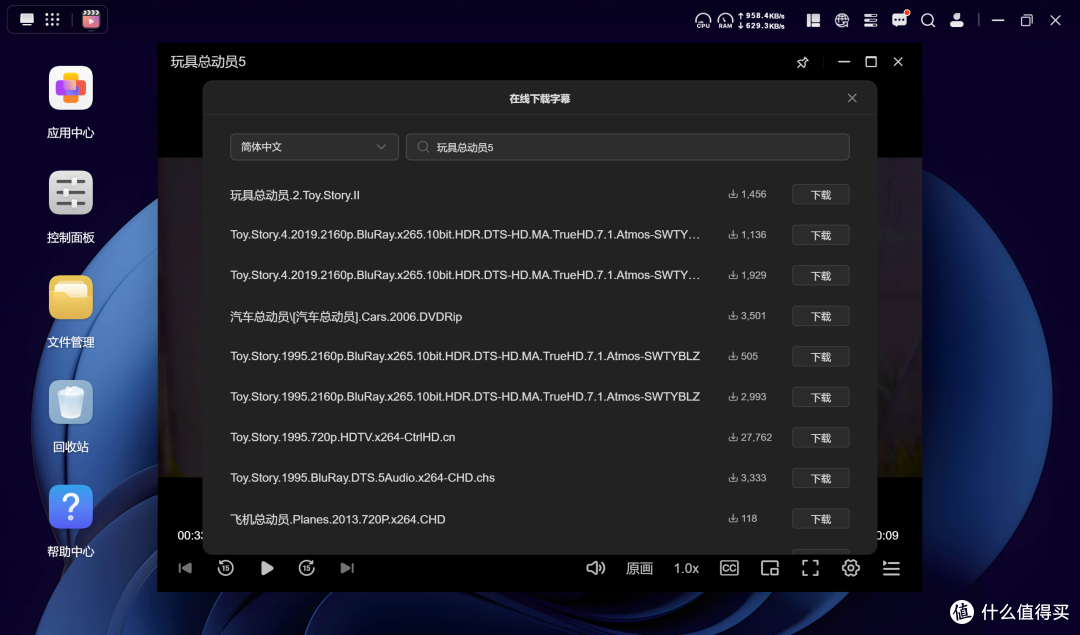Open the user account icon
Screen dimensions: 1080x635
[957, 21]
